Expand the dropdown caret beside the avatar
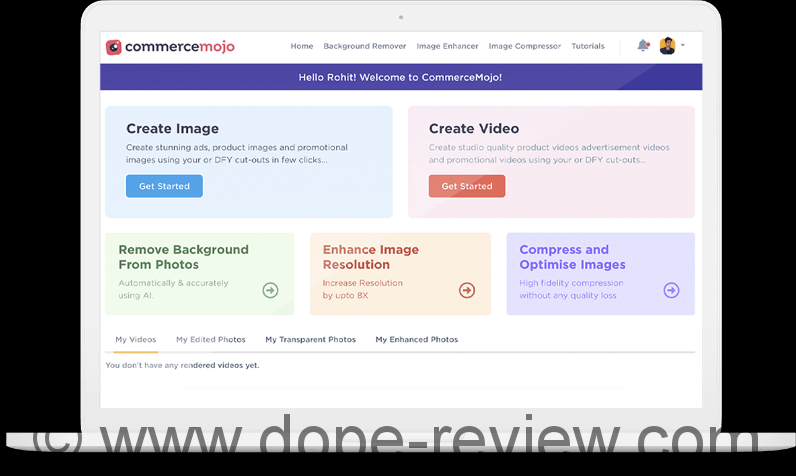 pyautogui.click(x=683, y=46)
